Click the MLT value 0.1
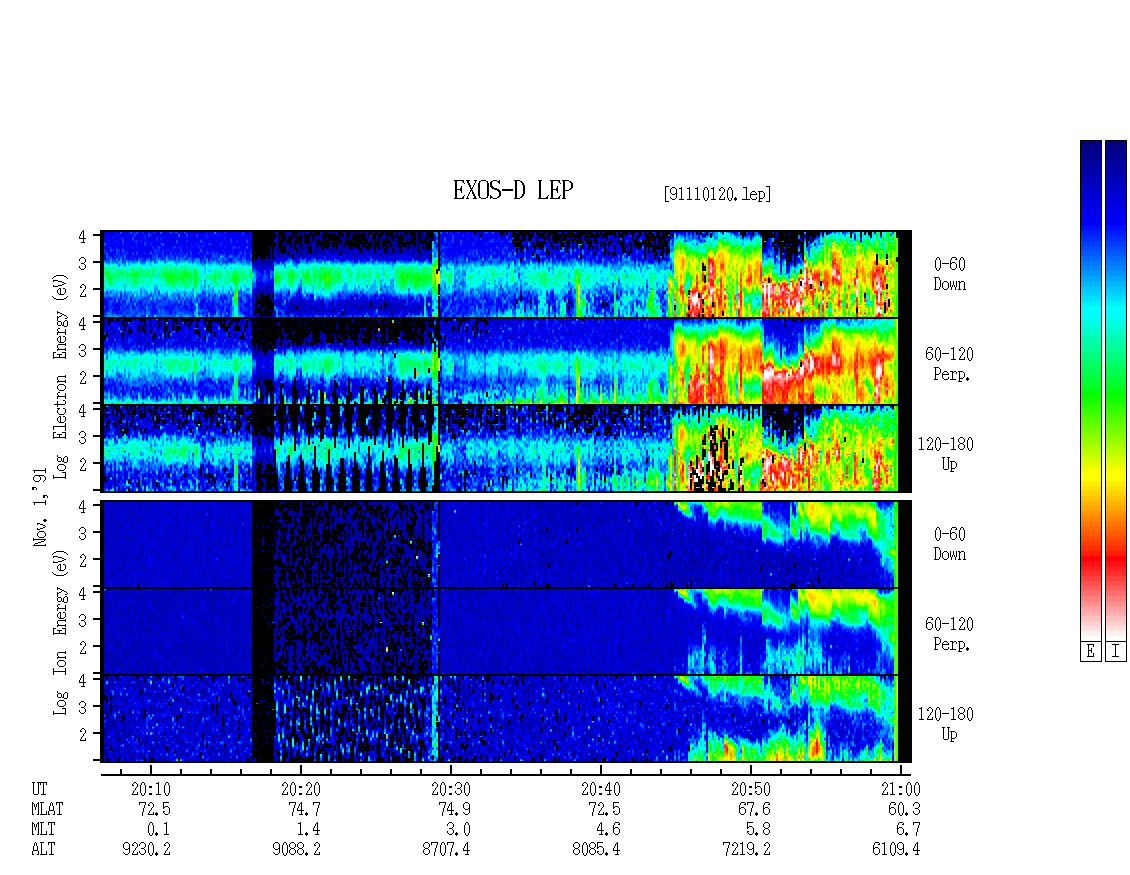Viewport: 1130px width, 875px height. point(159,830)
